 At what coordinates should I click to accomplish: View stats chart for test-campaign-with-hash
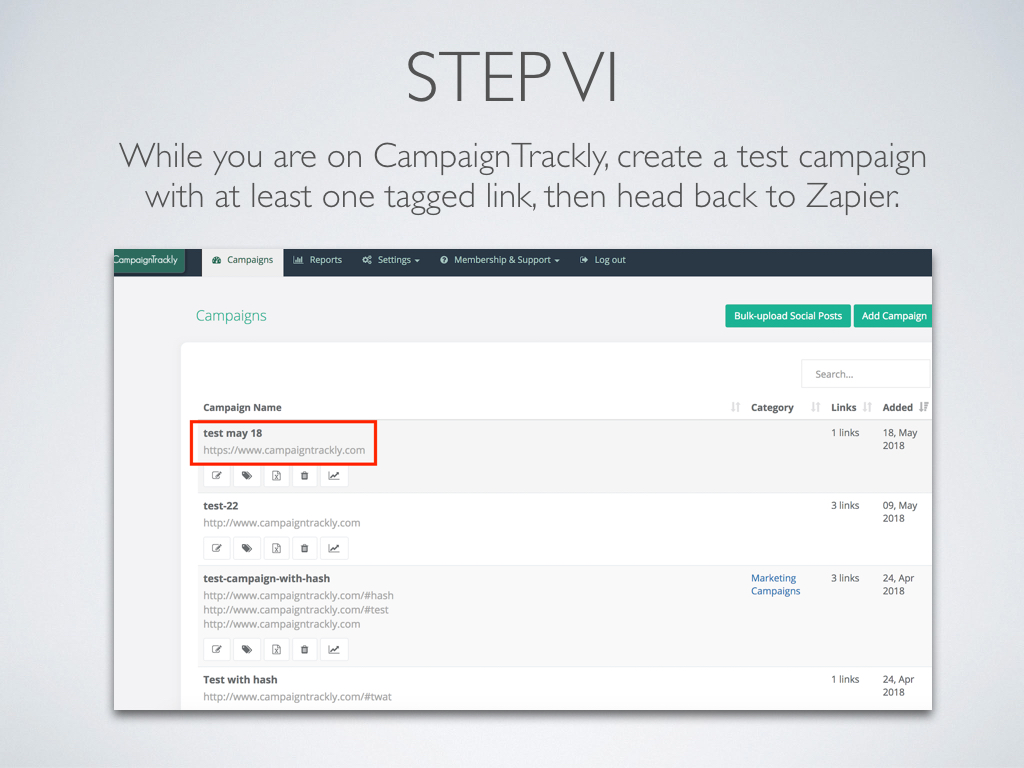pos(334,649)
